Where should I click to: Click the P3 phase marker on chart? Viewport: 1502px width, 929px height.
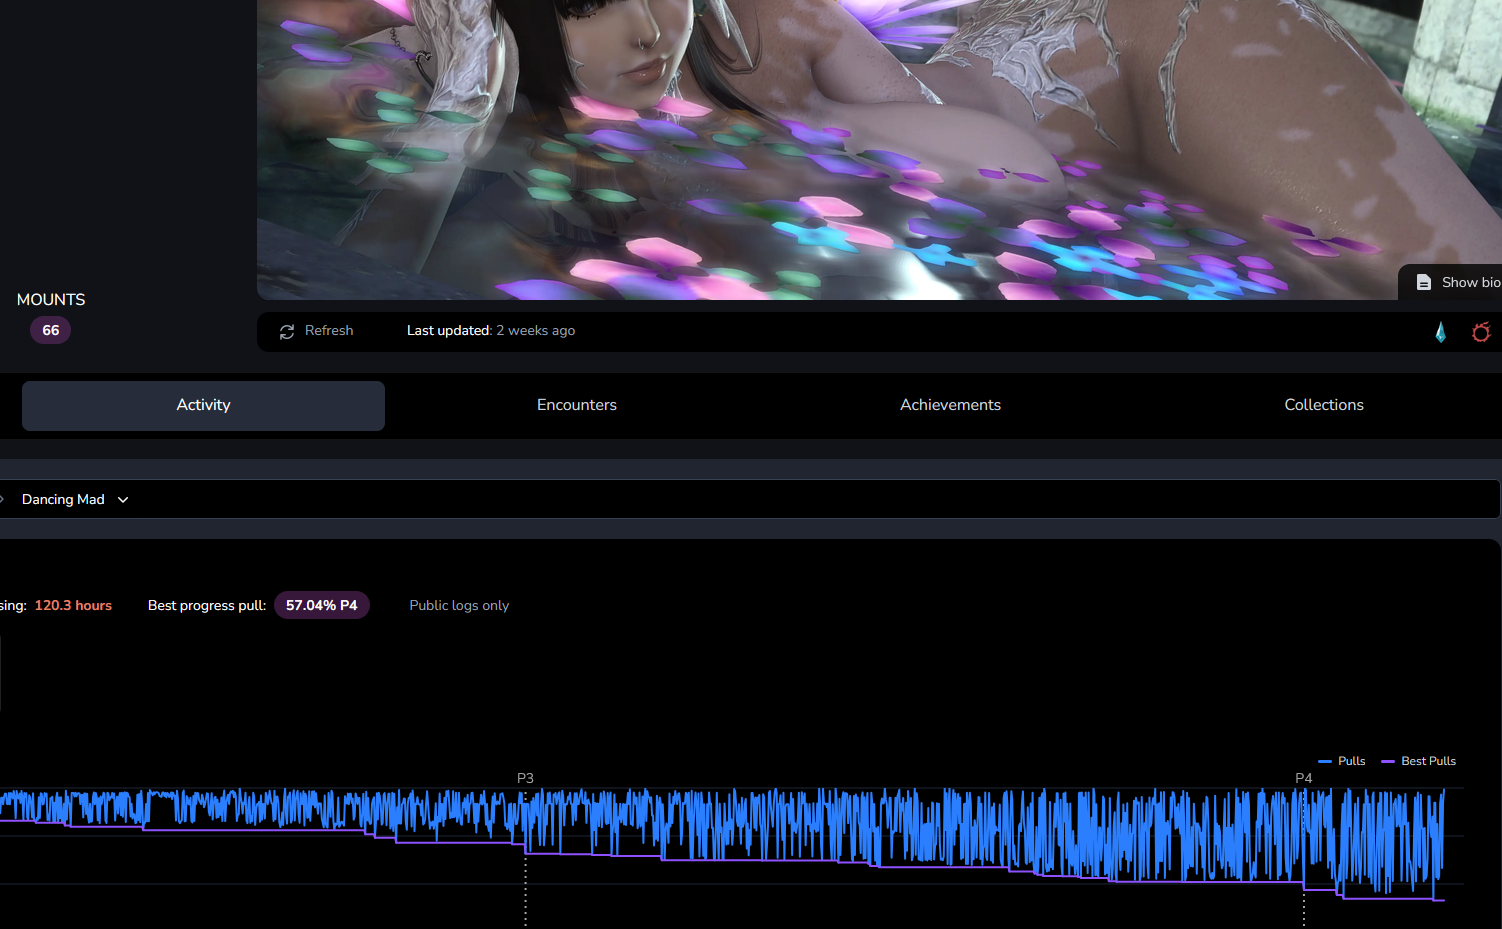[525, 778]
